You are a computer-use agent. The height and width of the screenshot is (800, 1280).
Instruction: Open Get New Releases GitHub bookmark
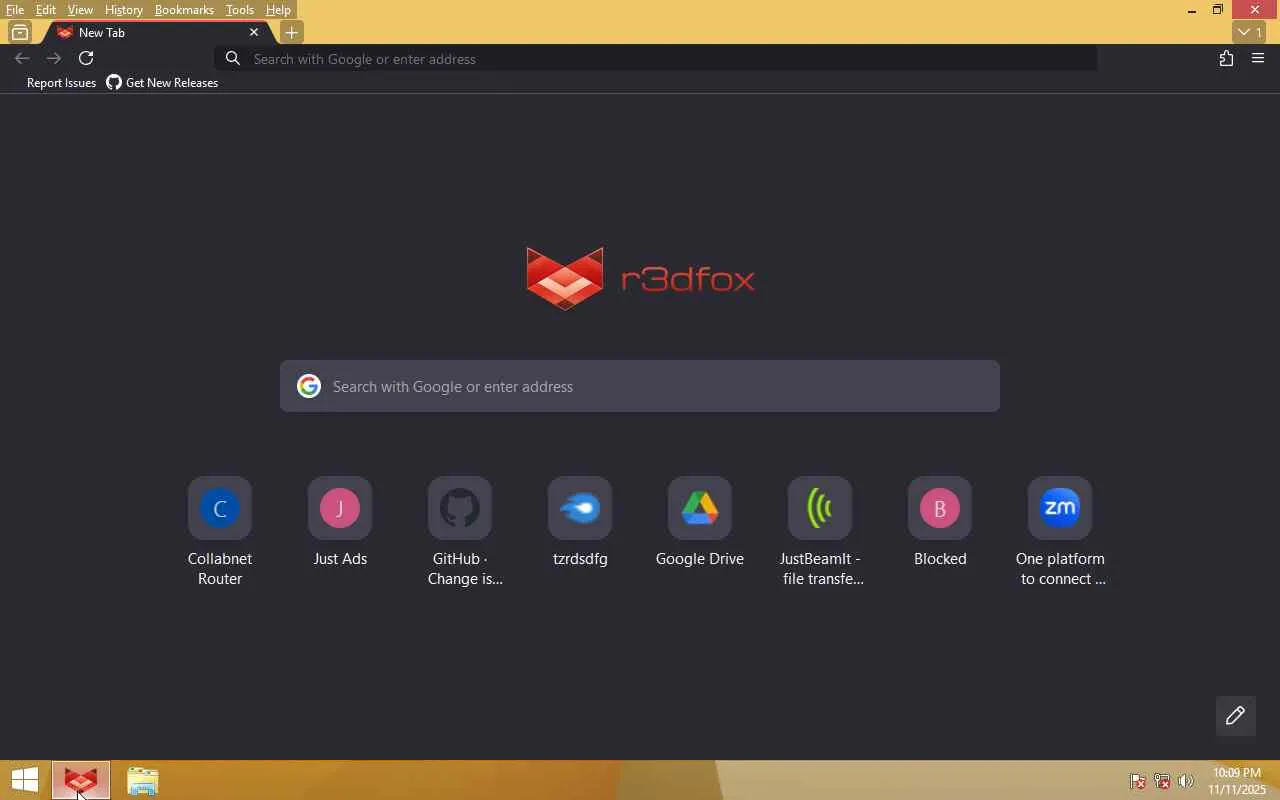[x=162, y=83]
